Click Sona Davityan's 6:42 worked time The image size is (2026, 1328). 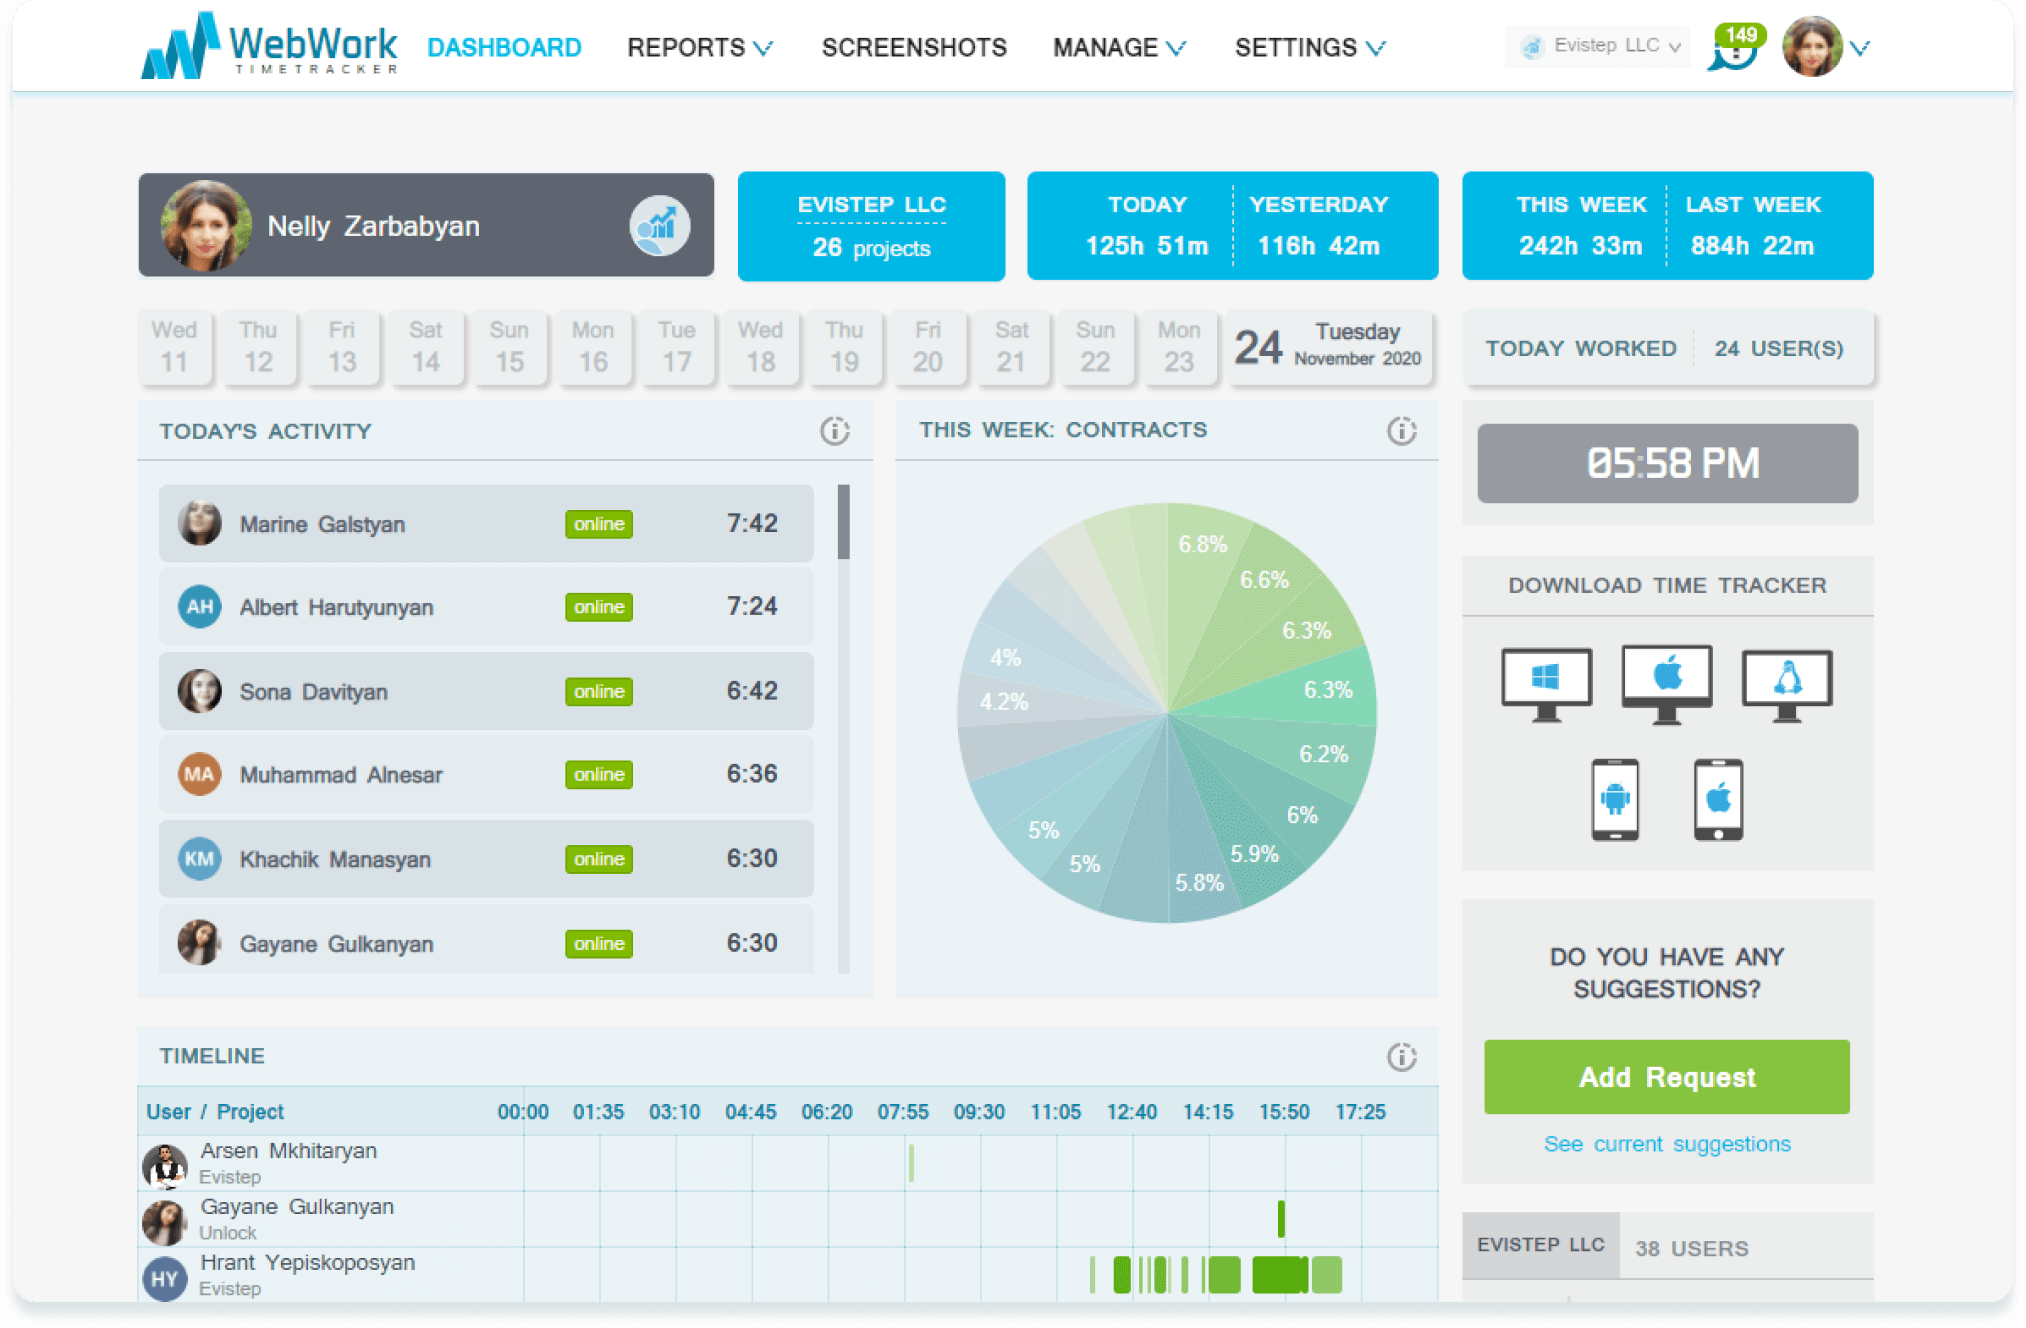751,691
